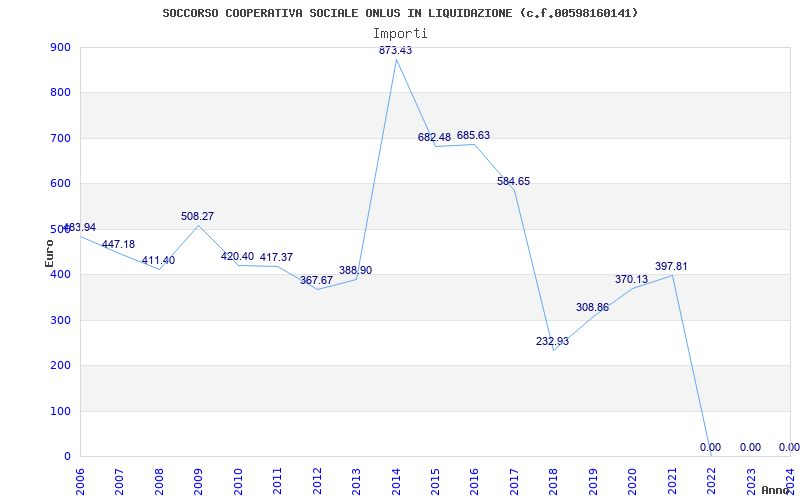Click the y-axis value 800
The height and width of the screenshot is (500, 800).
[x=60, y=93]
